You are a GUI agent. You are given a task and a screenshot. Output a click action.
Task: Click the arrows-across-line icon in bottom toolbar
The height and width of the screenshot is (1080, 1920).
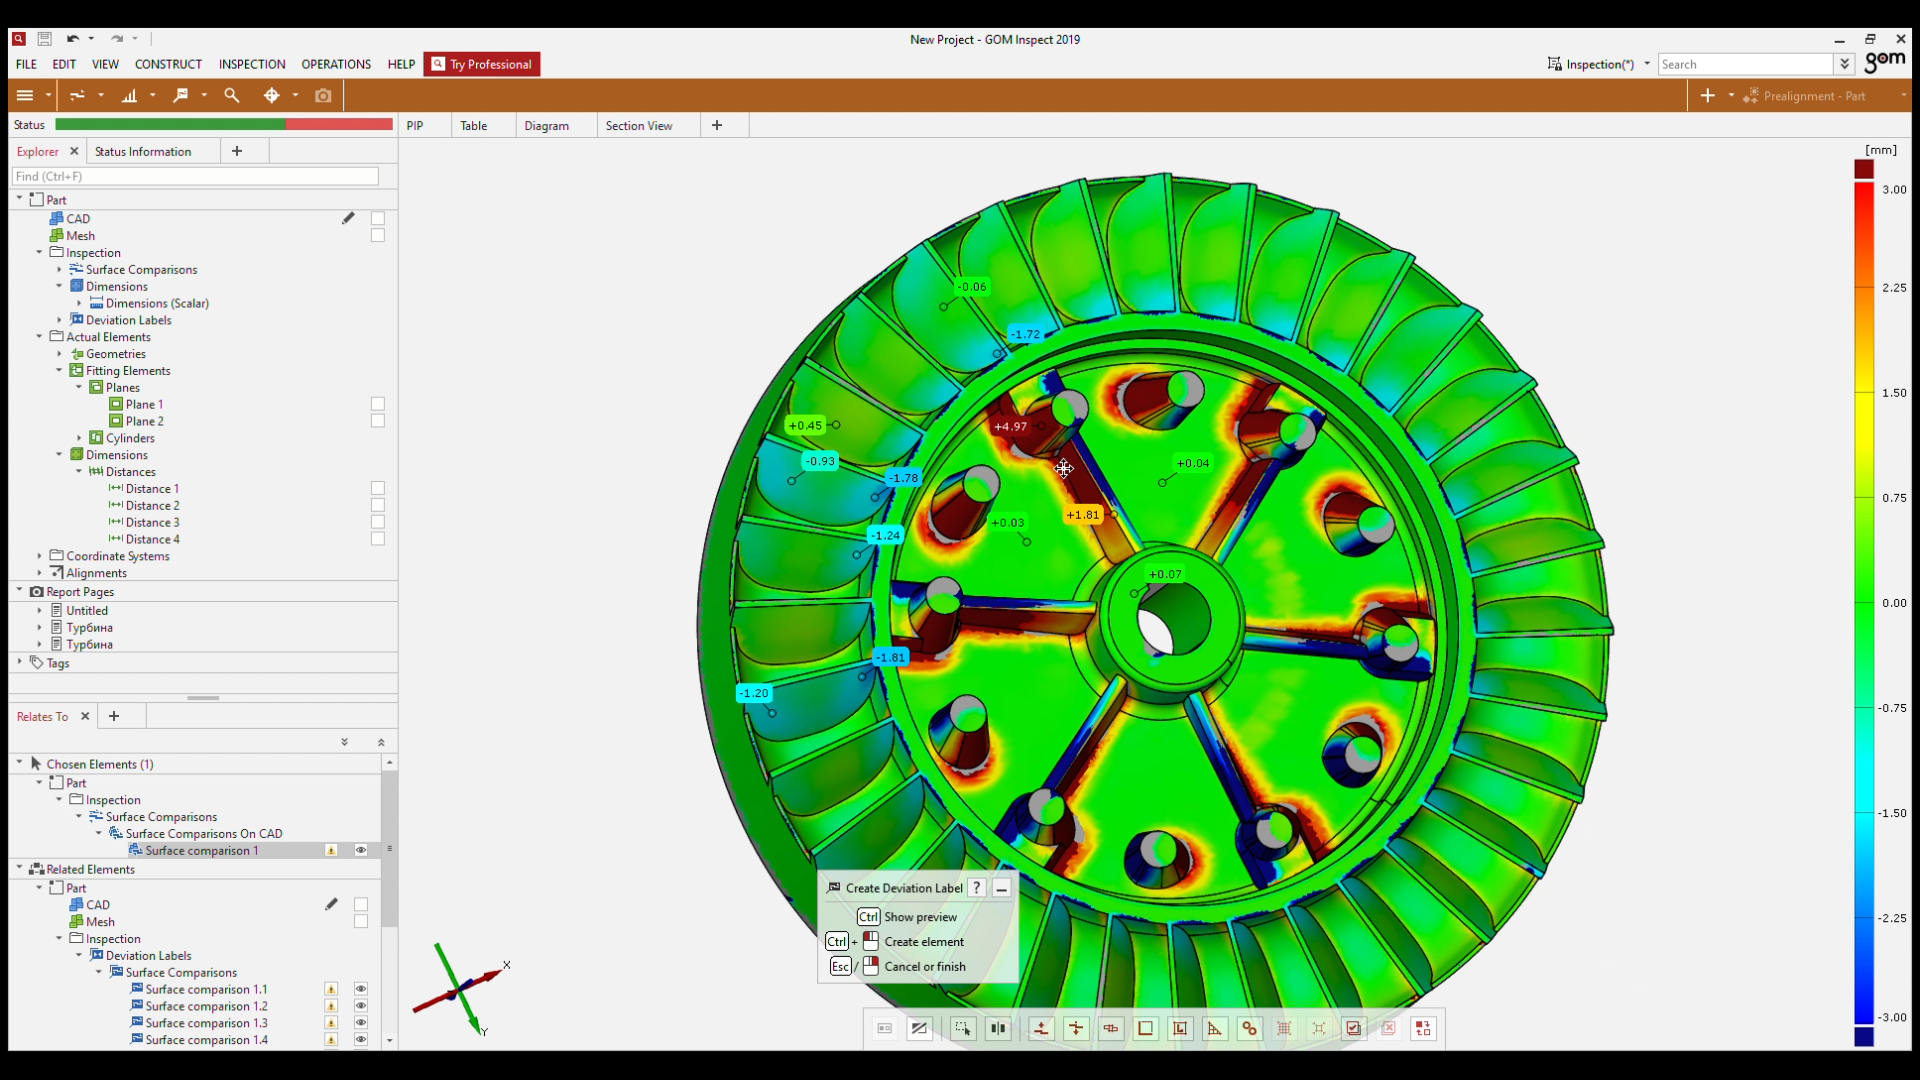click(1076, 1028)
